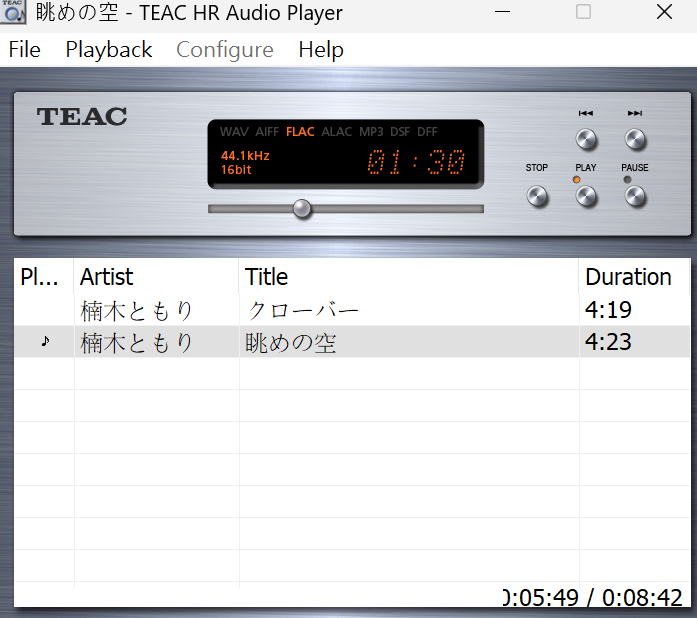
Task: Click the Artist column header
Action: coord(156,277)
